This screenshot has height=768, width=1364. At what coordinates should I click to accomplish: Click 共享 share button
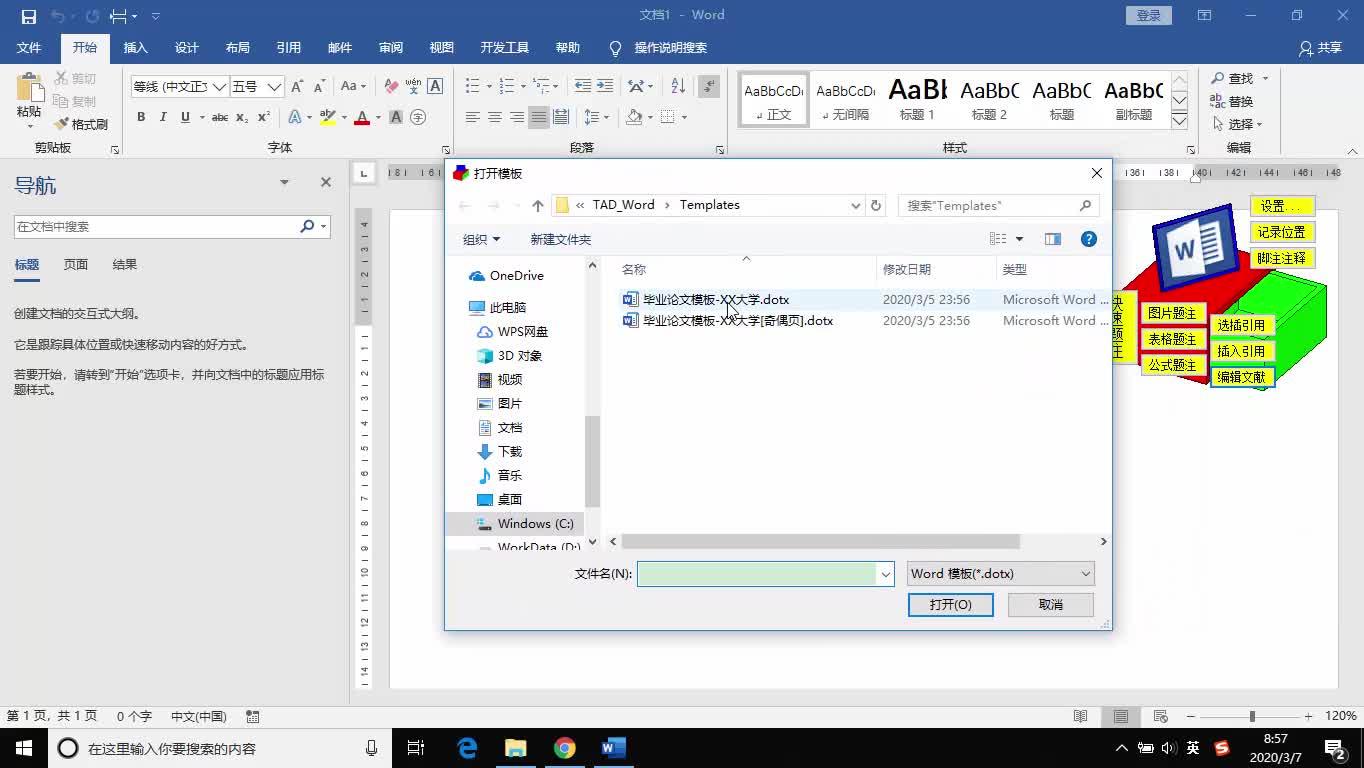click(1320, 47)
